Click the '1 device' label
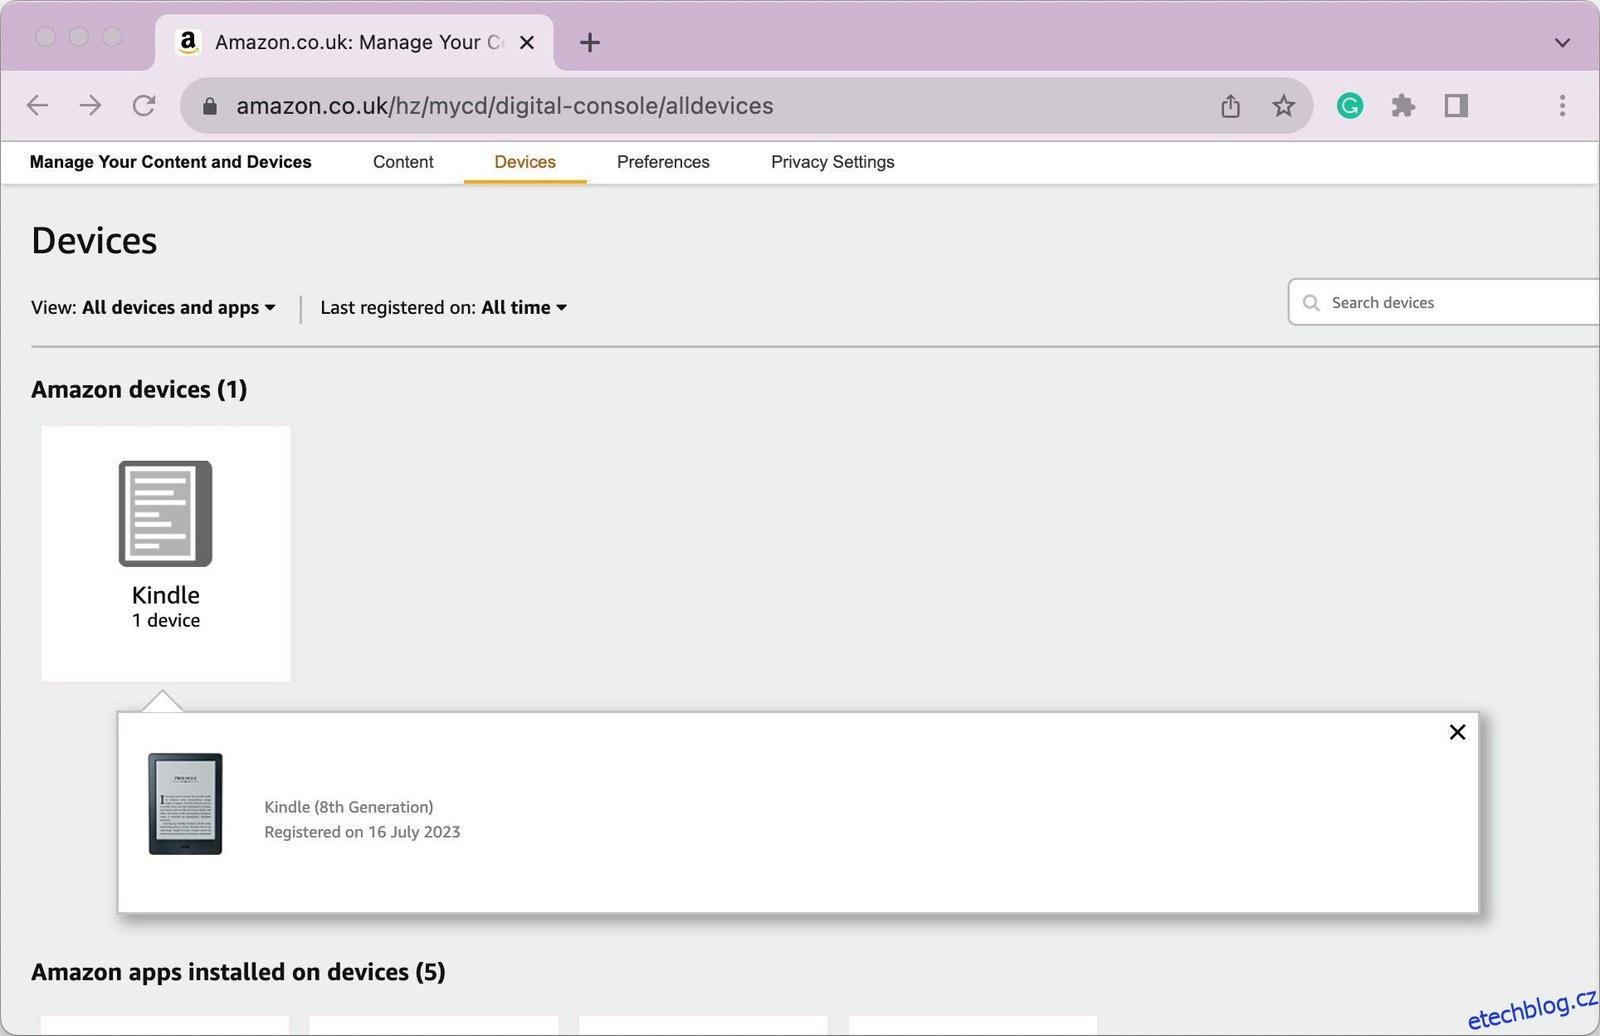Screen dimensions: 1600x1036 tap(166, 621)
